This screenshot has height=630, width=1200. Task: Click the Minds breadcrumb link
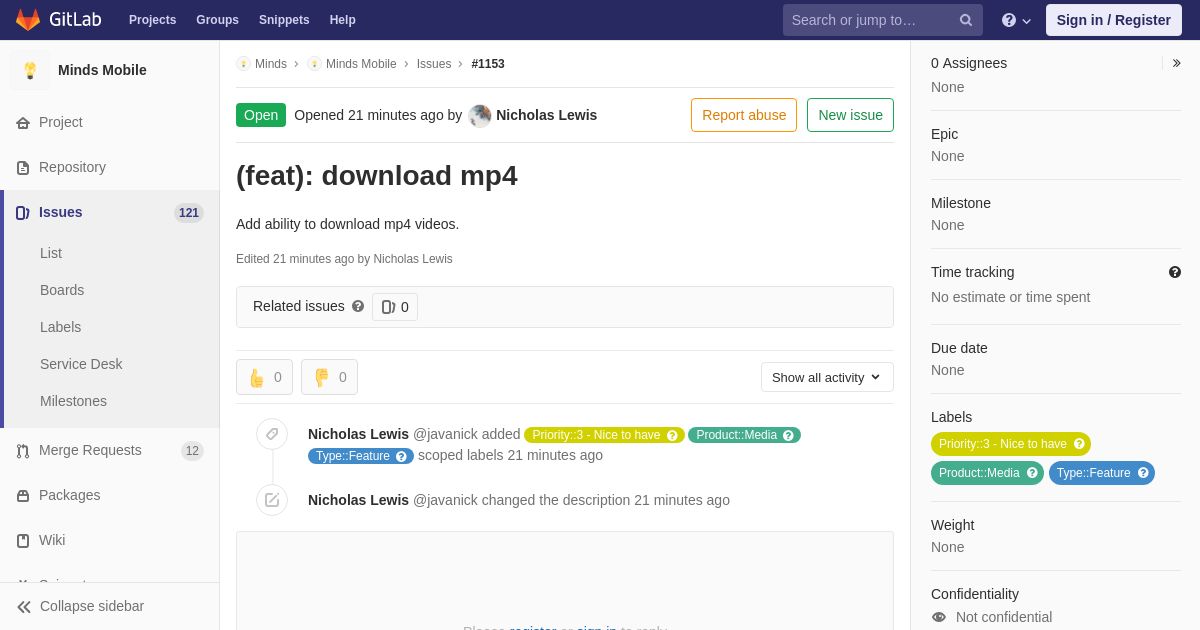point(271,64)
